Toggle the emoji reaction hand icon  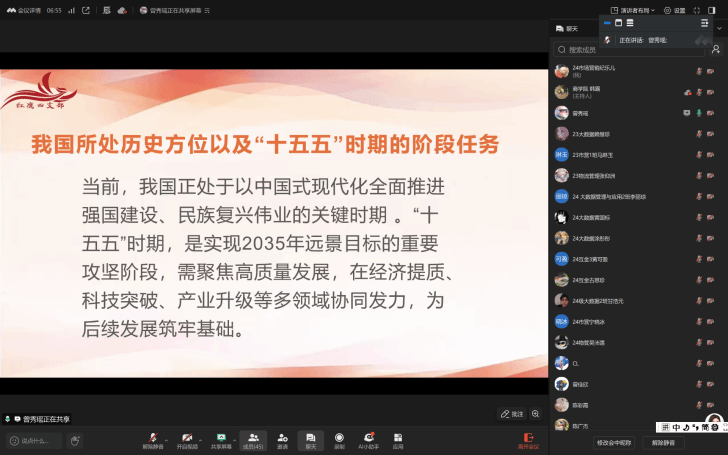pos(74,440)
